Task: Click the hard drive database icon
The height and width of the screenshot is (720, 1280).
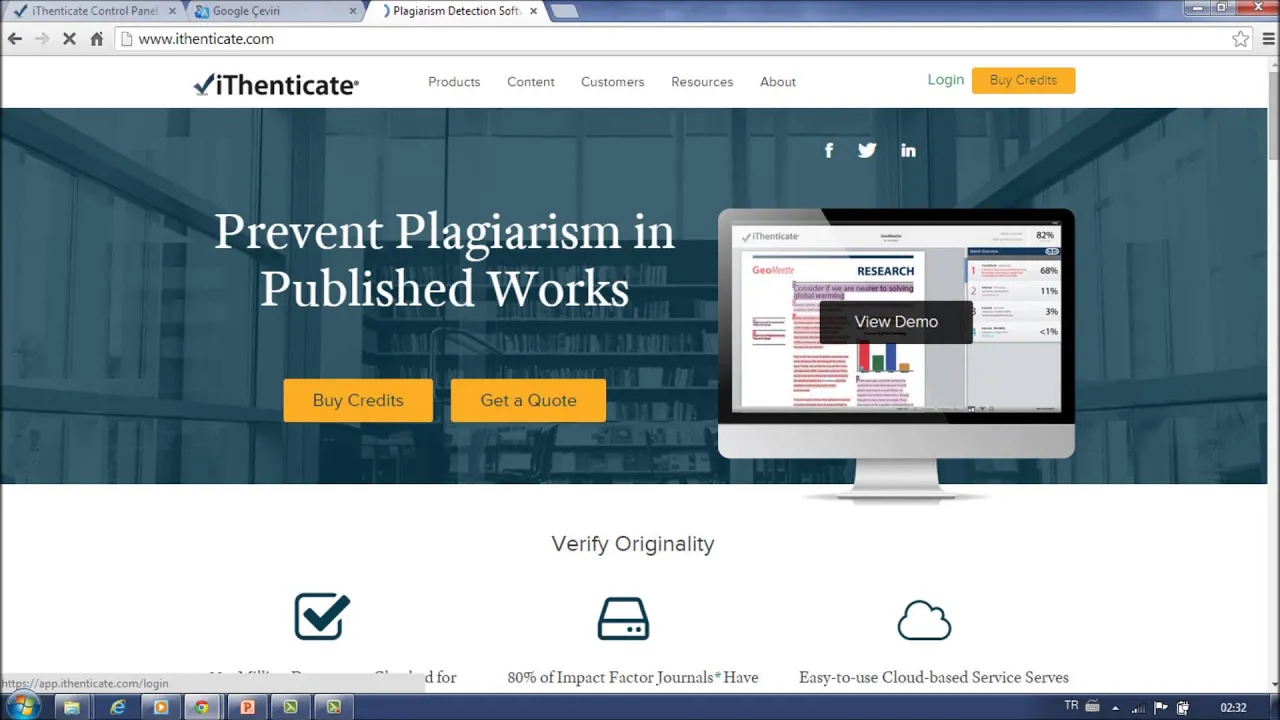Action: pos(623,618)
